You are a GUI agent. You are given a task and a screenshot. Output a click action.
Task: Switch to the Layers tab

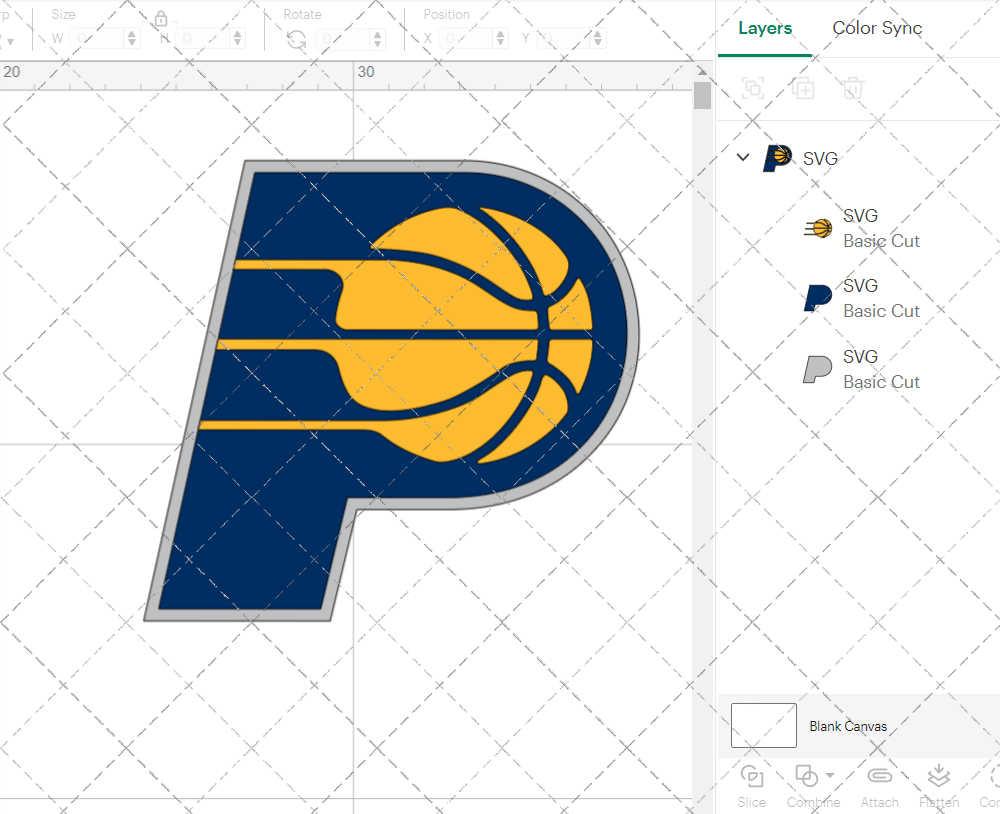click(x=765, y=28)
